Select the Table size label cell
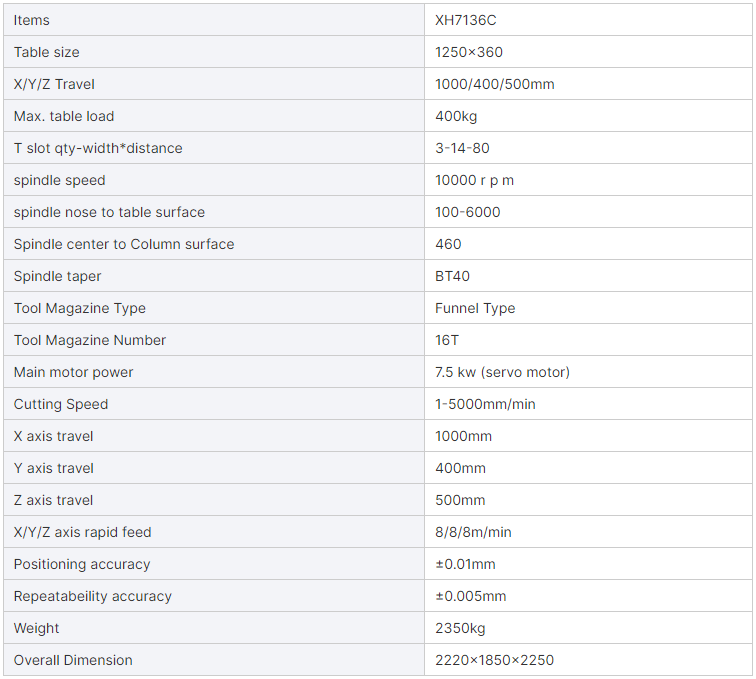 coord(214,52)
